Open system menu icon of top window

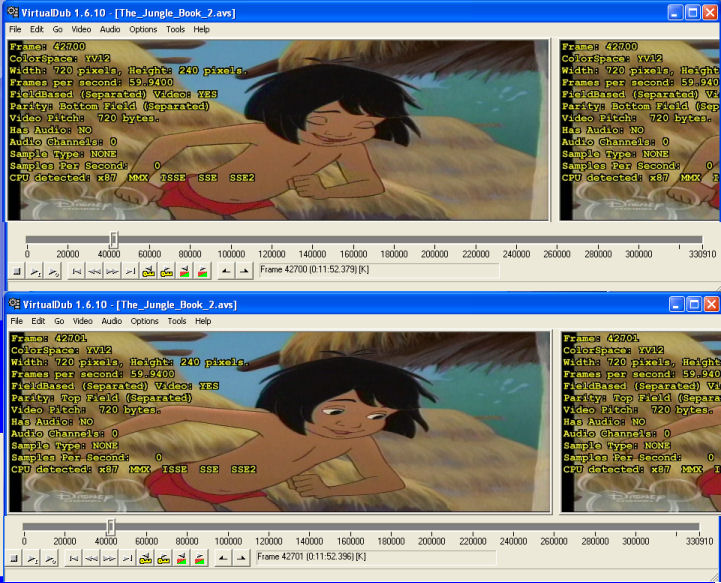pyautogui.click(x=13, y=12)
